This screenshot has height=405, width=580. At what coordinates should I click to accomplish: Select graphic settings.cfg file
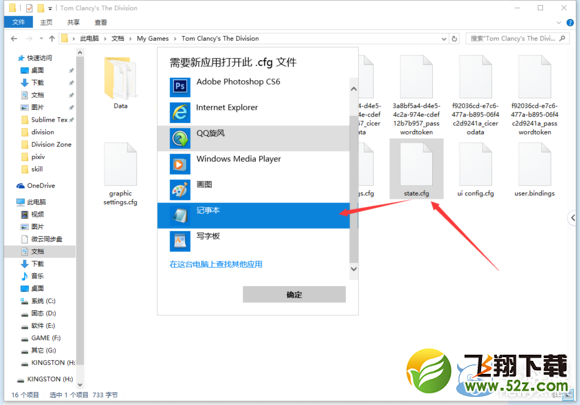[120, 174]
